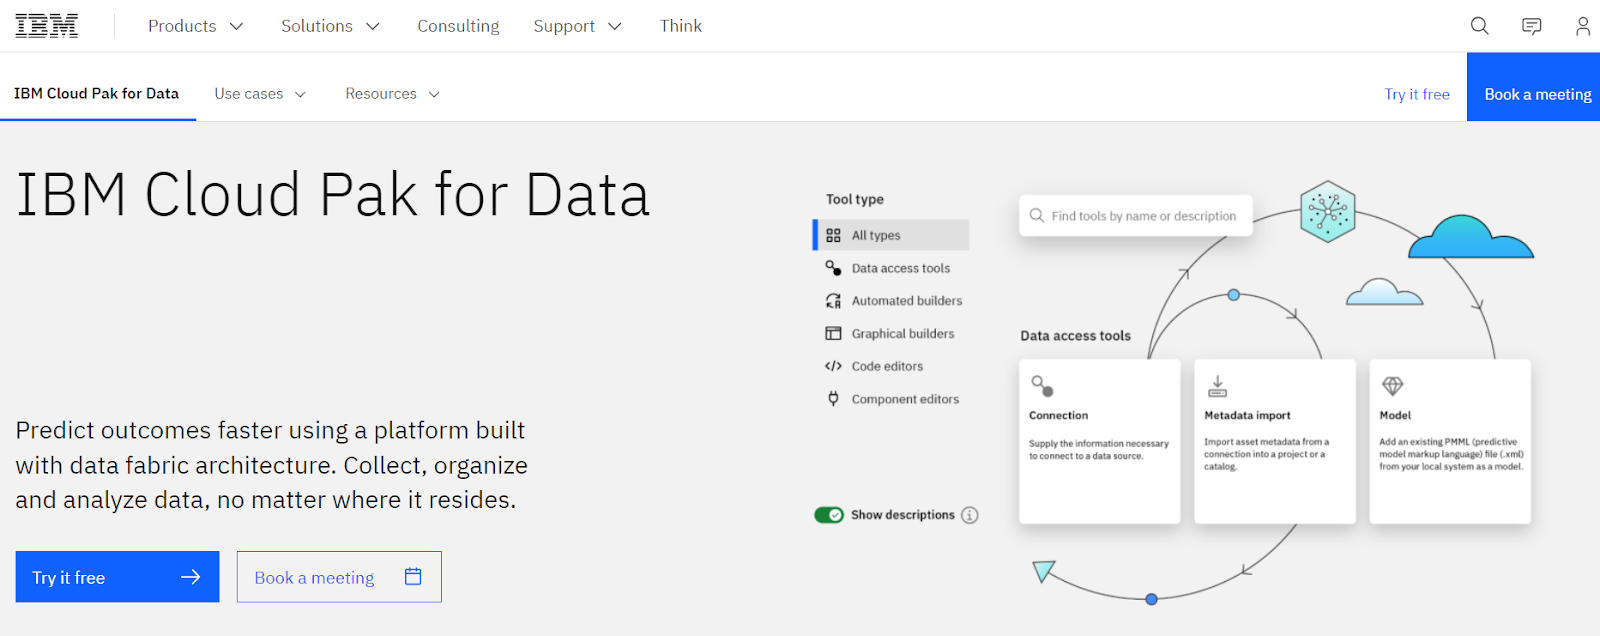The image size is (1600, 636).
Task: Expand the Solutions menu chevron
Action: [373, 26]
